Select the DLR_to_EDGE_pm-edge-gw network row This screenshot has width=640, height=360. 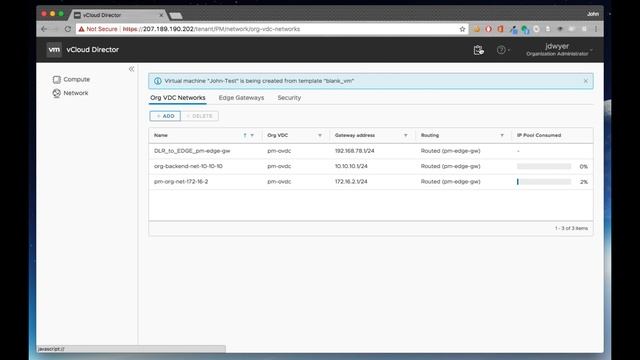pyautogui.click(x=371, y=151)
